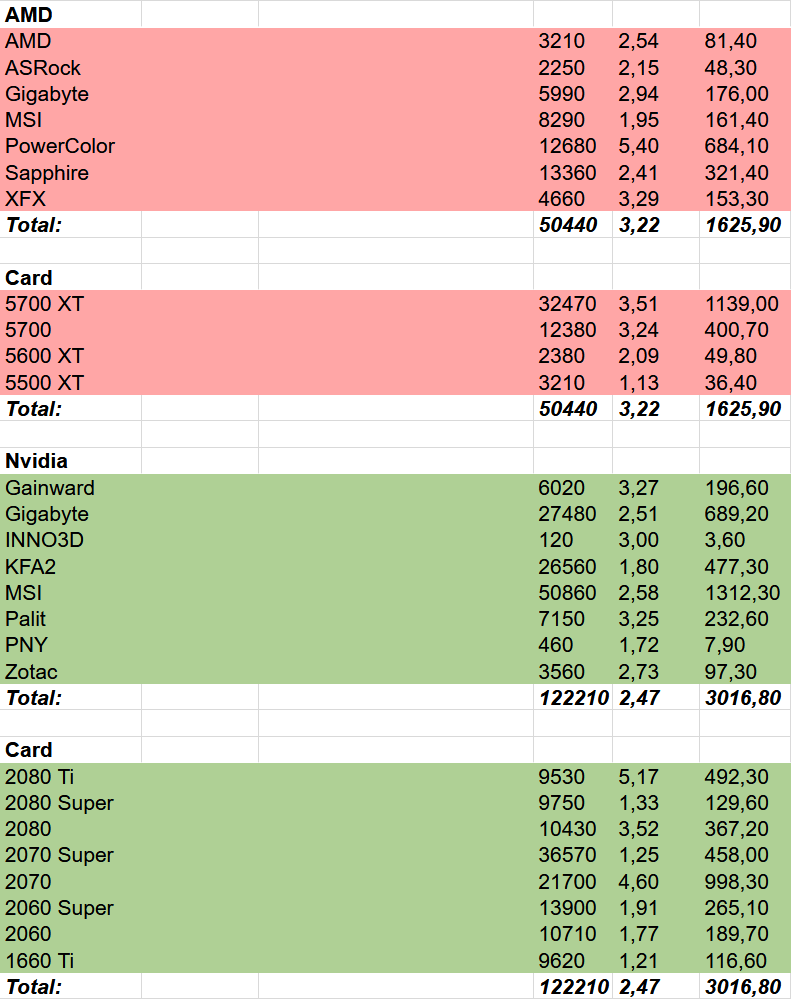
Task: Select the KFA2 row label
Action: click(x=32, y=567)
